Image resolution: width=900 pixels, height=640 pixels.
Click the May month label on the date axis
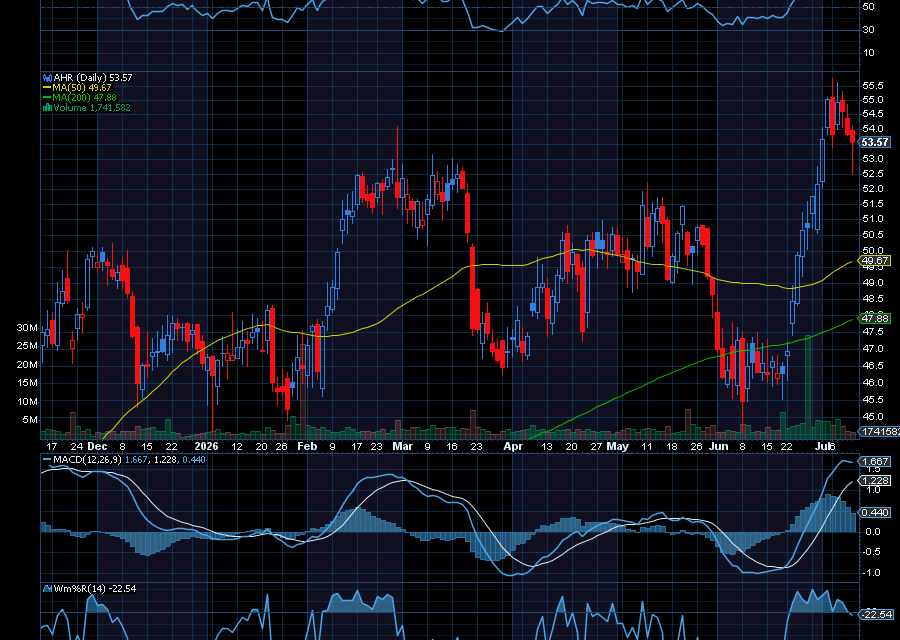[x=618, y=446]
